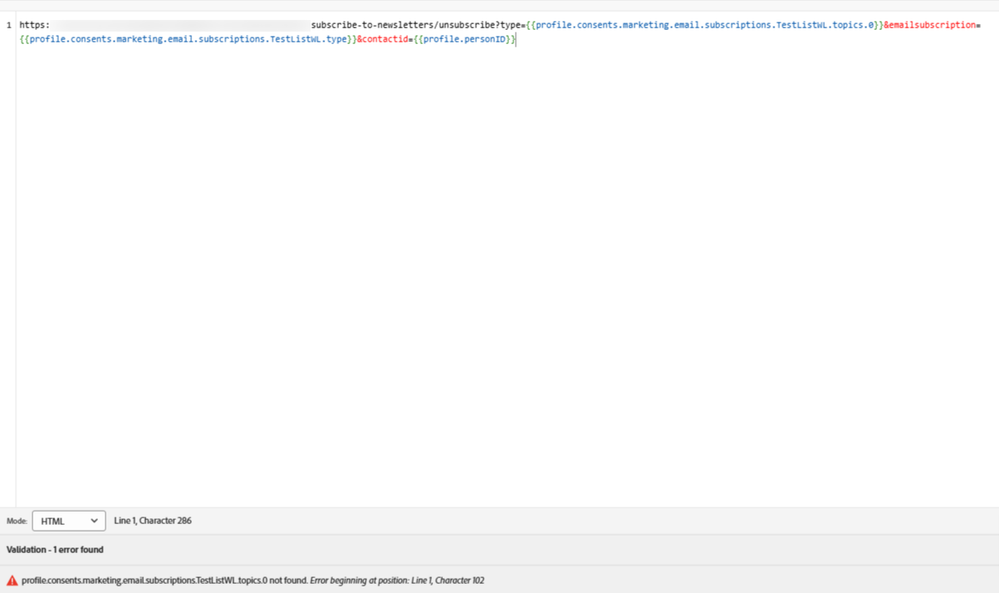Click the red '&emailsubscription=' parameter
The height and width of the screenshot is (593, 999).
[x=931, y=25]
